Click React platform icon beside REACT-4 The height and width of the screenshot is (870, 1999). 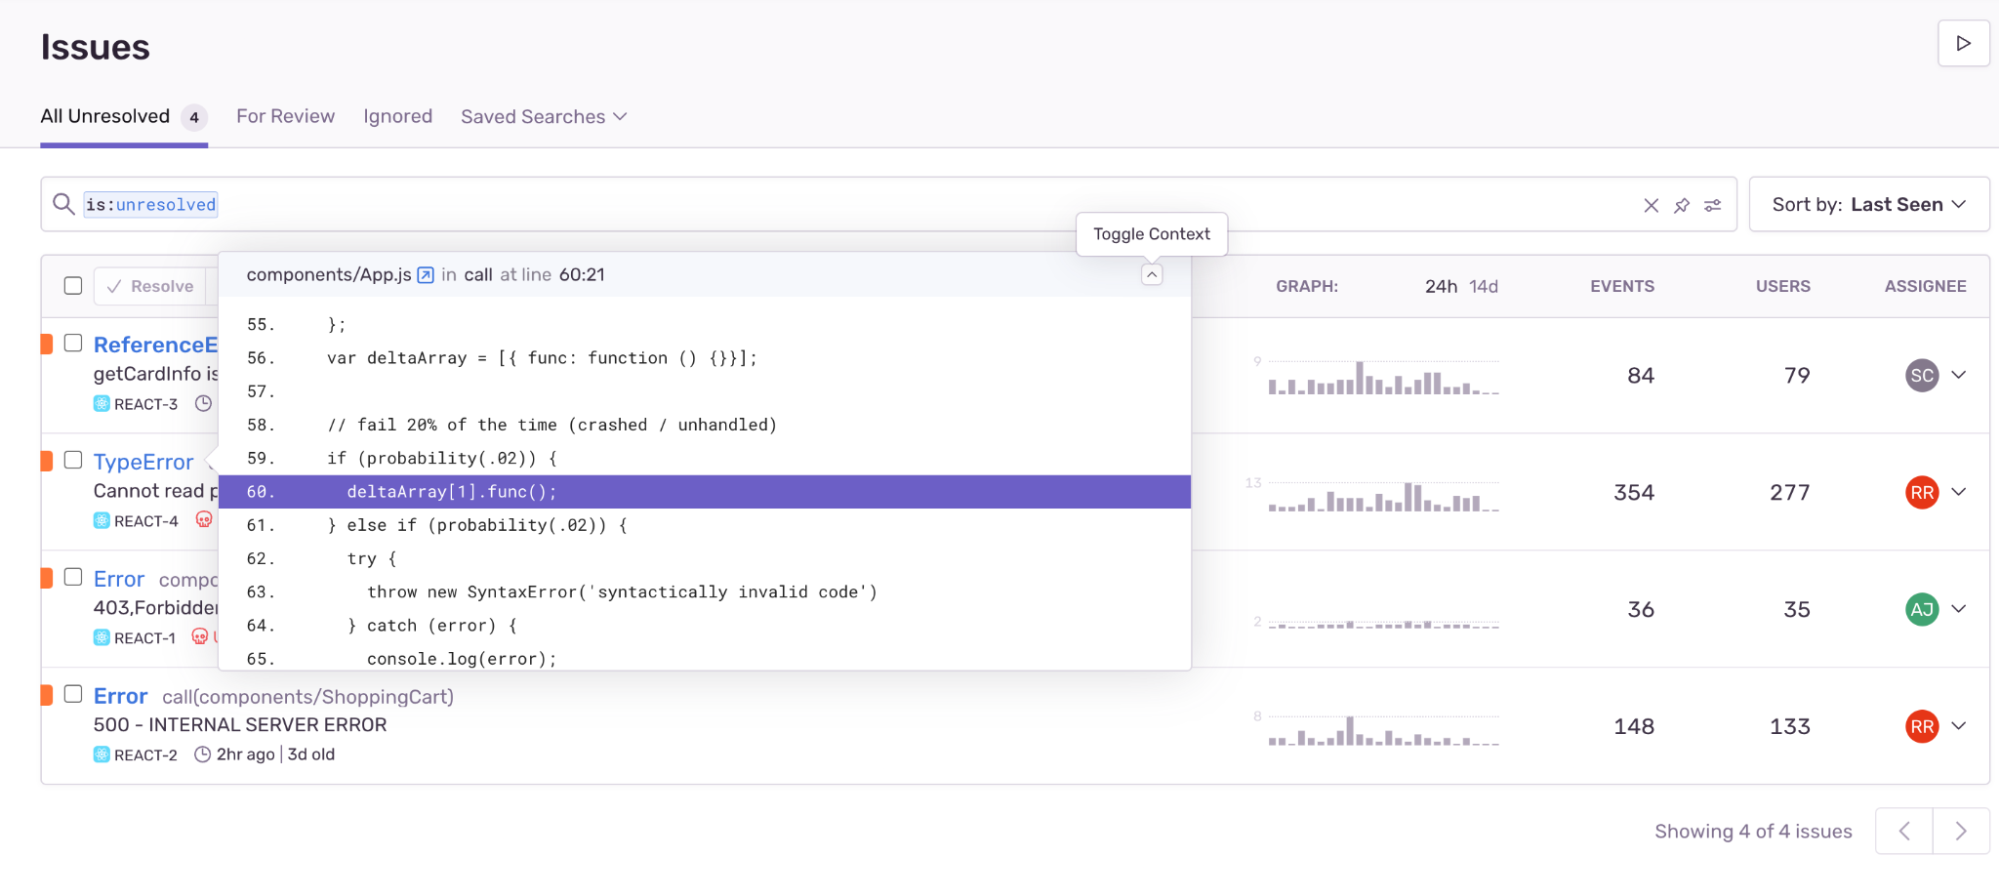tap(102, 521)
